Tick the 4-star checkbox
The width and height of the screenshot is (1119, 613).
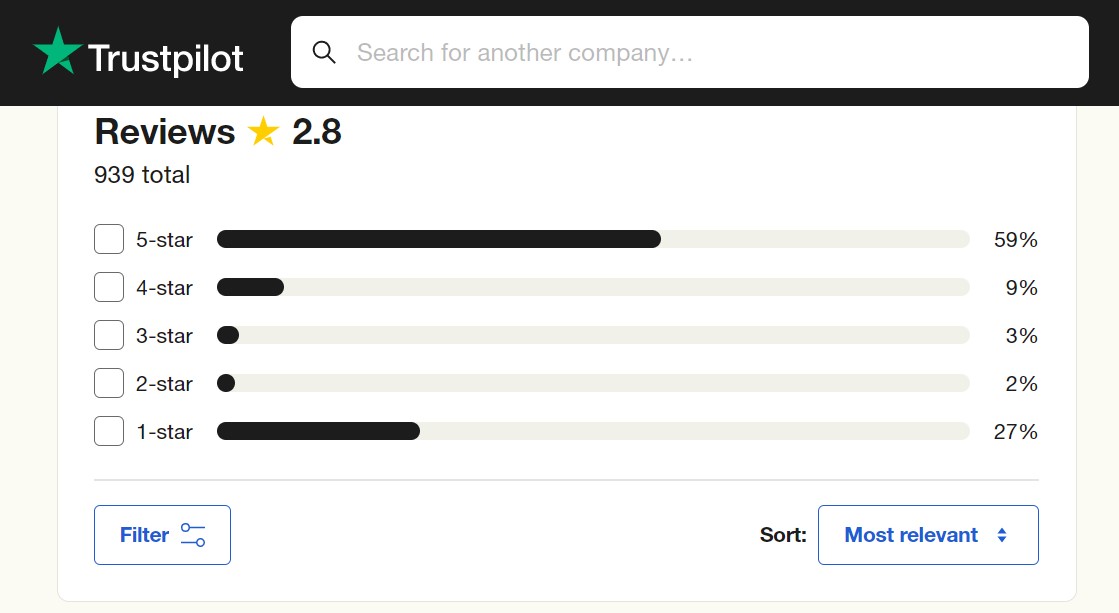pyautogui.click(x=109, y=288)
